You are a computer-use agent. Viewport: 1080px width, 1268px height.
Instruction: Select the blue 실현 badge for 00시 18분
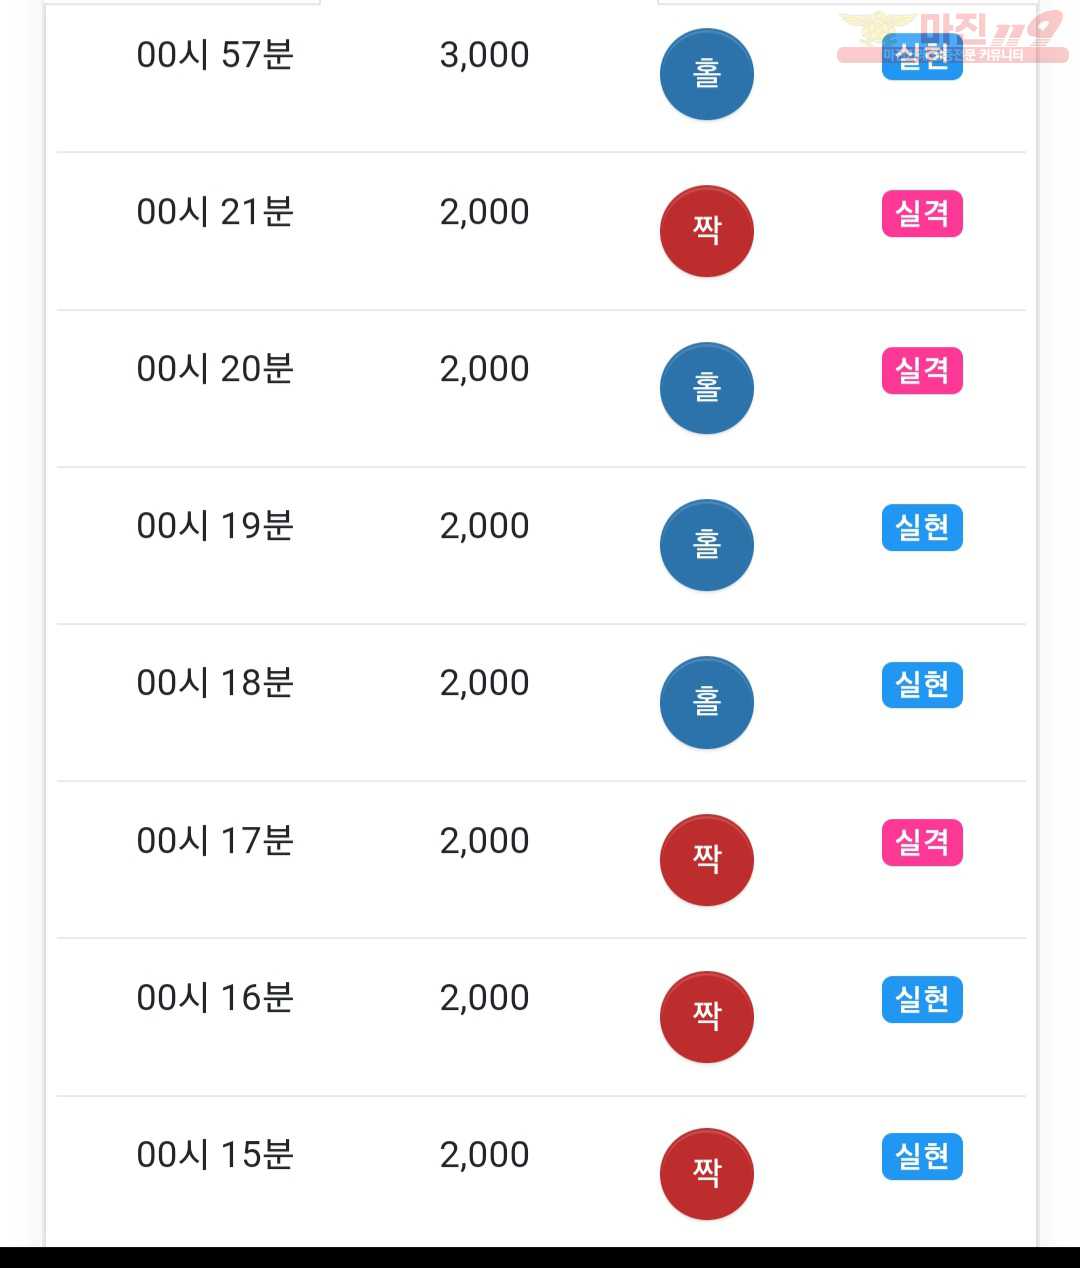coord(922,684)
